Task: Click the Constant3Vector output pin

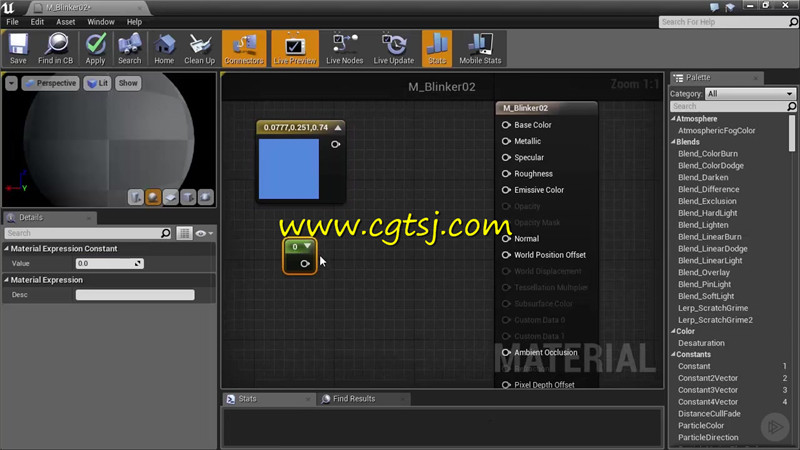Action: (335, 144)
